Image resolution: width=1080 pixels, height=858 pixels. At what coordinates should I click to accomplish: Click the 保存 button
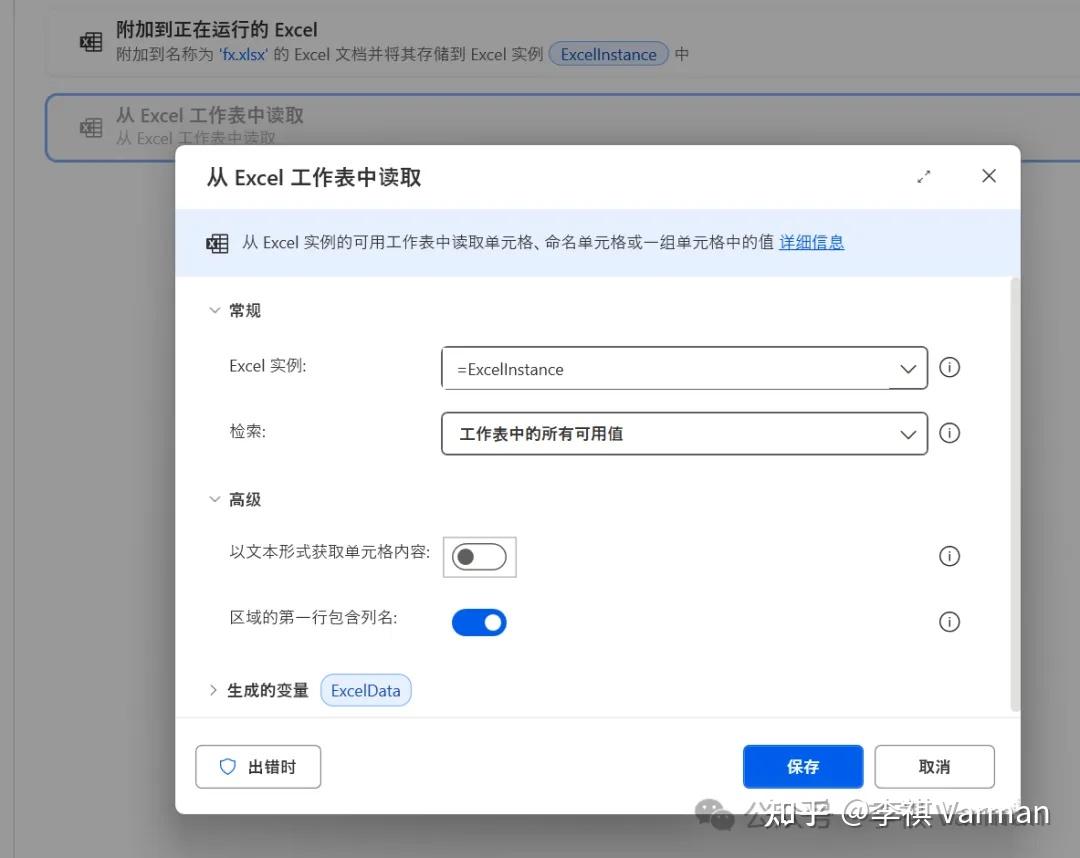click(803, 766)
